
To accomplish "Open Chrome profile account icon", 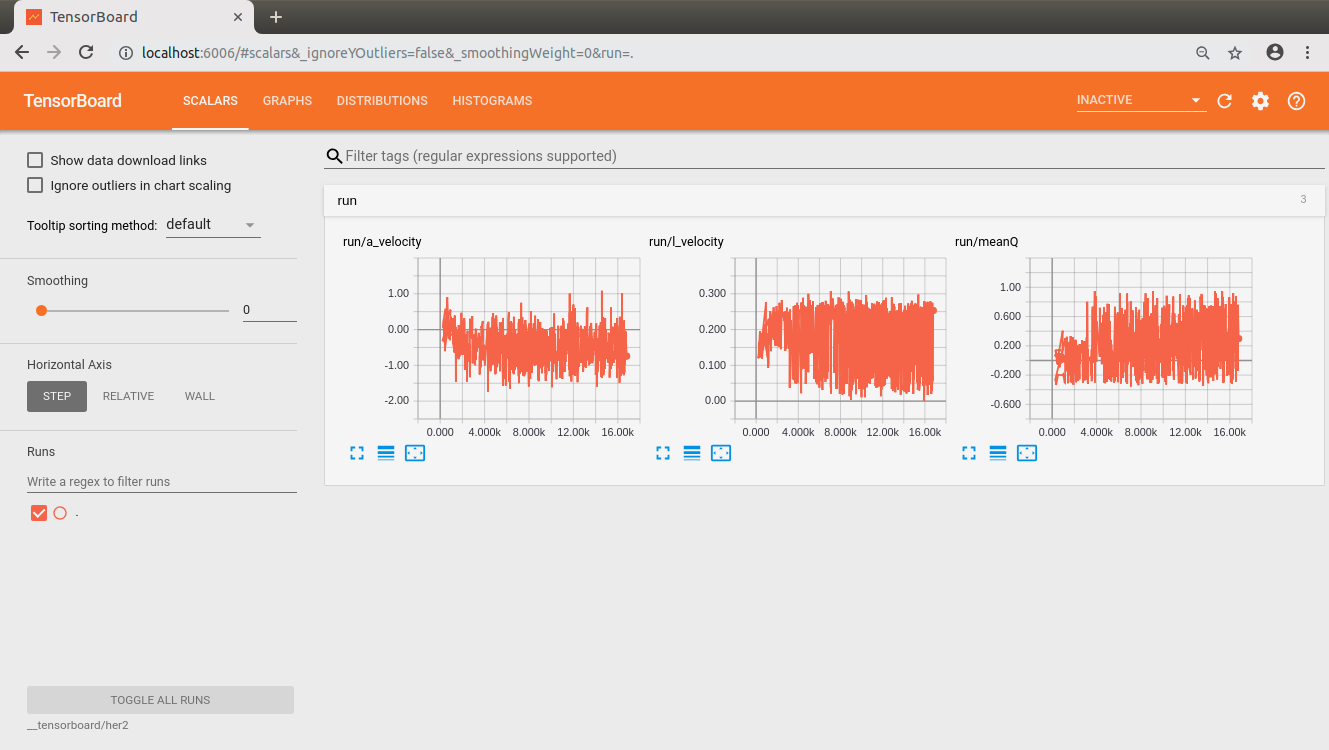I will tap(1274, 52).
